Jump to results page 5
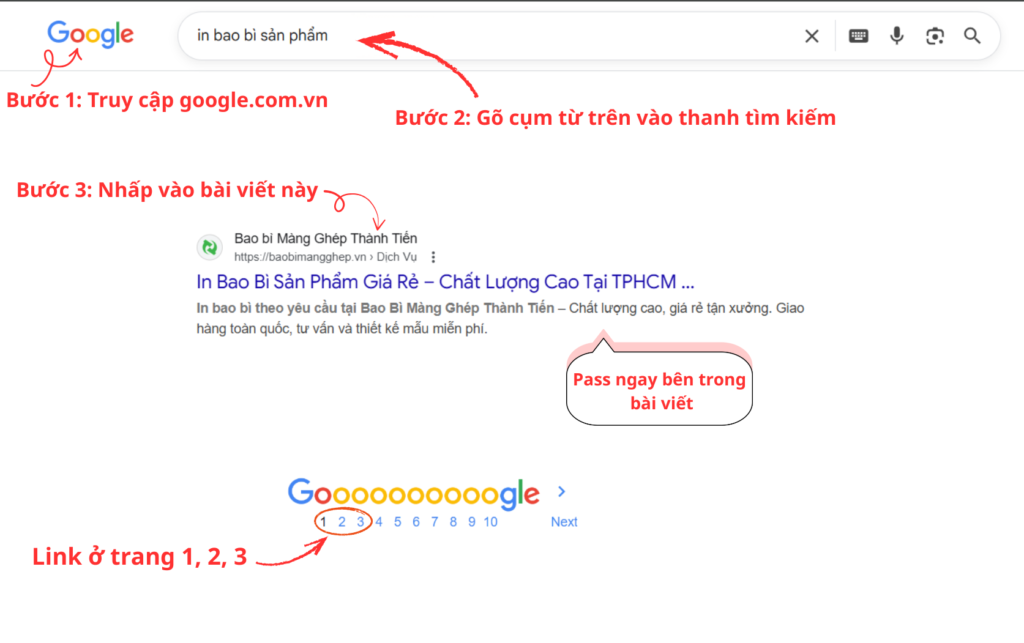 pyautogui.click(x=397, y=522)
